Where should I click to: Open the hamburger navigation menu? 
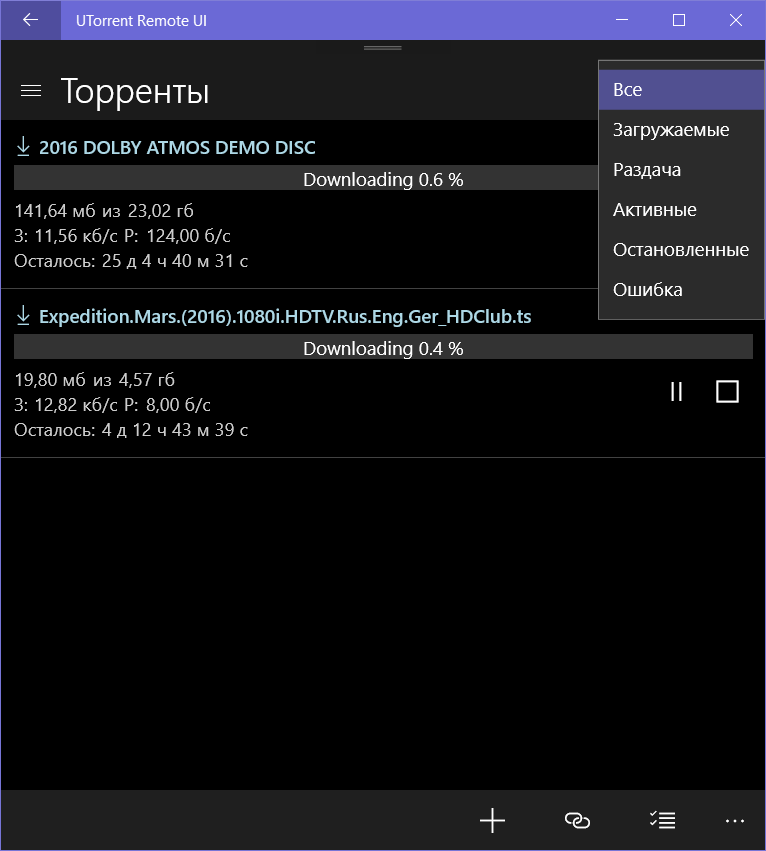pos(30,91)
